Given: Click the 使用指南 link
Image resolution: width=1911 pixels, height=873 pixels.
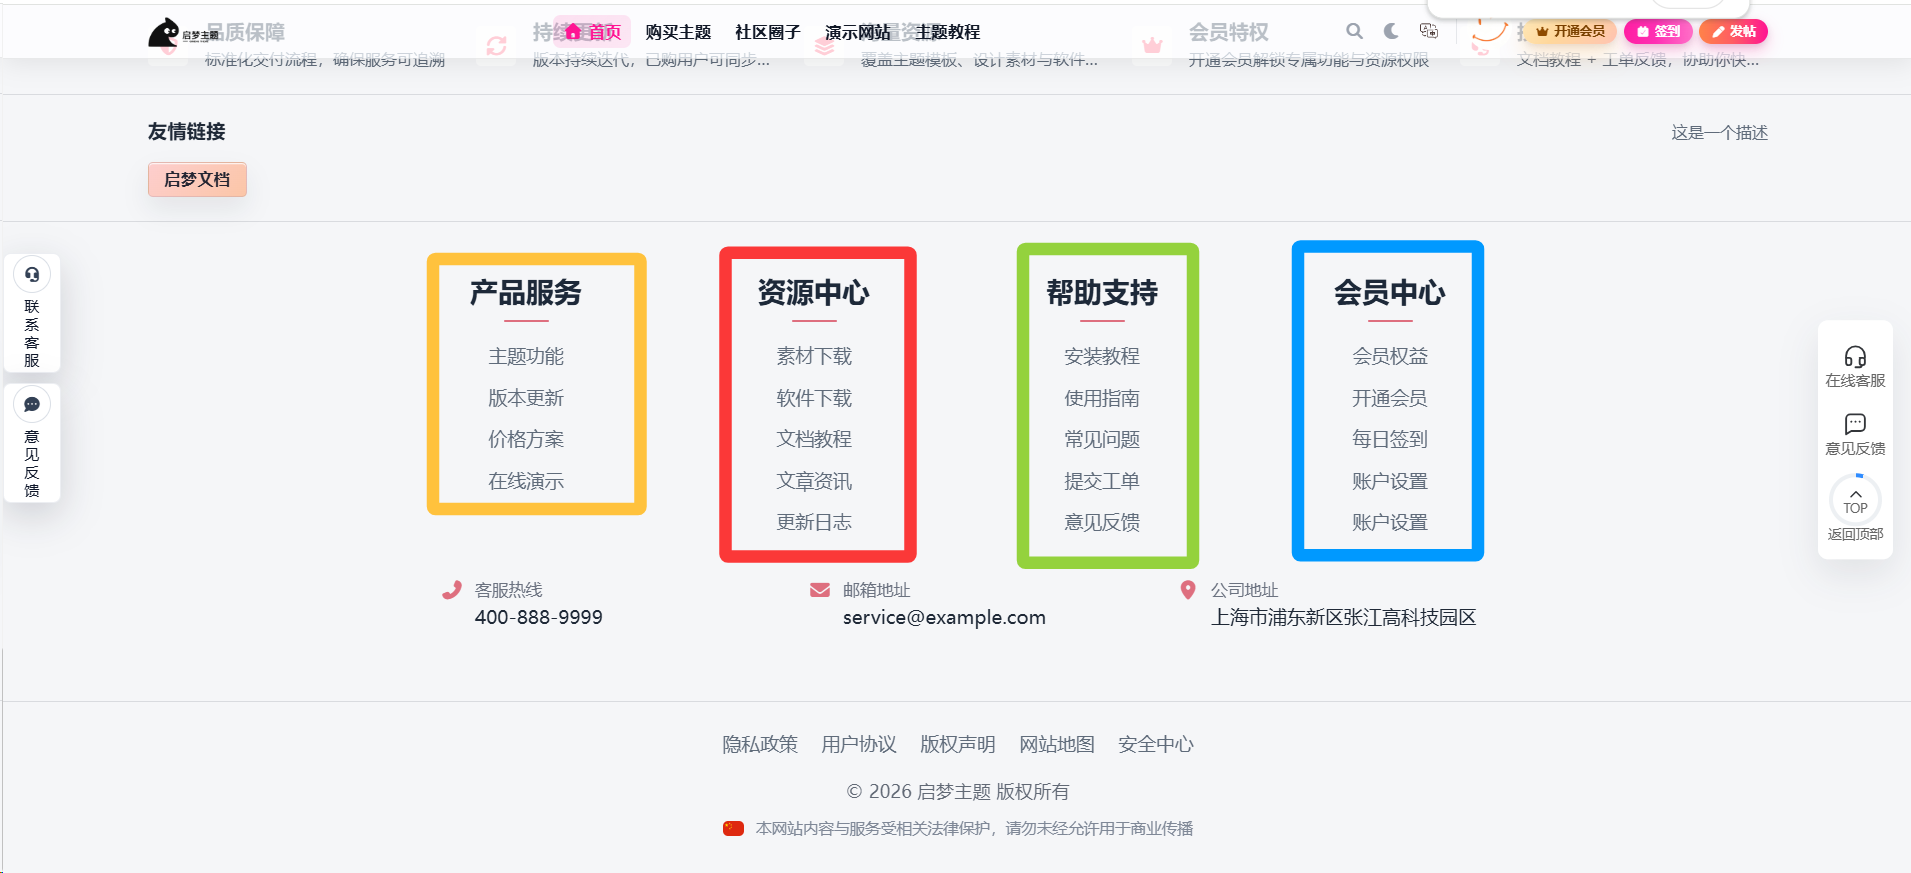Looking at the screenshot, I should pos(1102,398).
